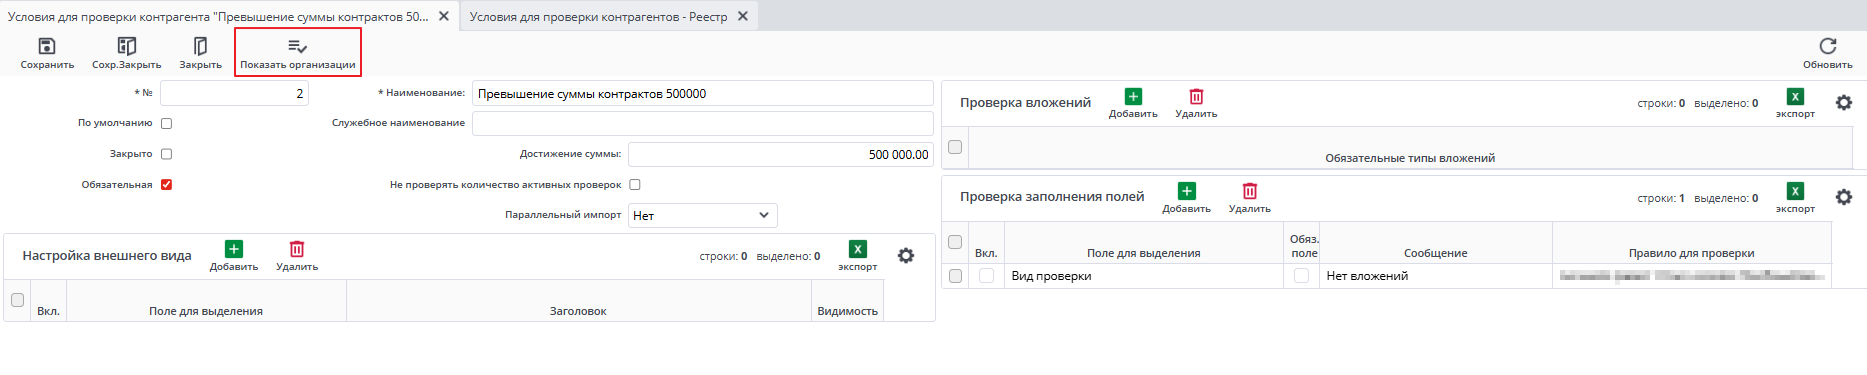Export Настройка внешнего вида to Excel
Screen dimensions: 1867x375
coord(857,249)
